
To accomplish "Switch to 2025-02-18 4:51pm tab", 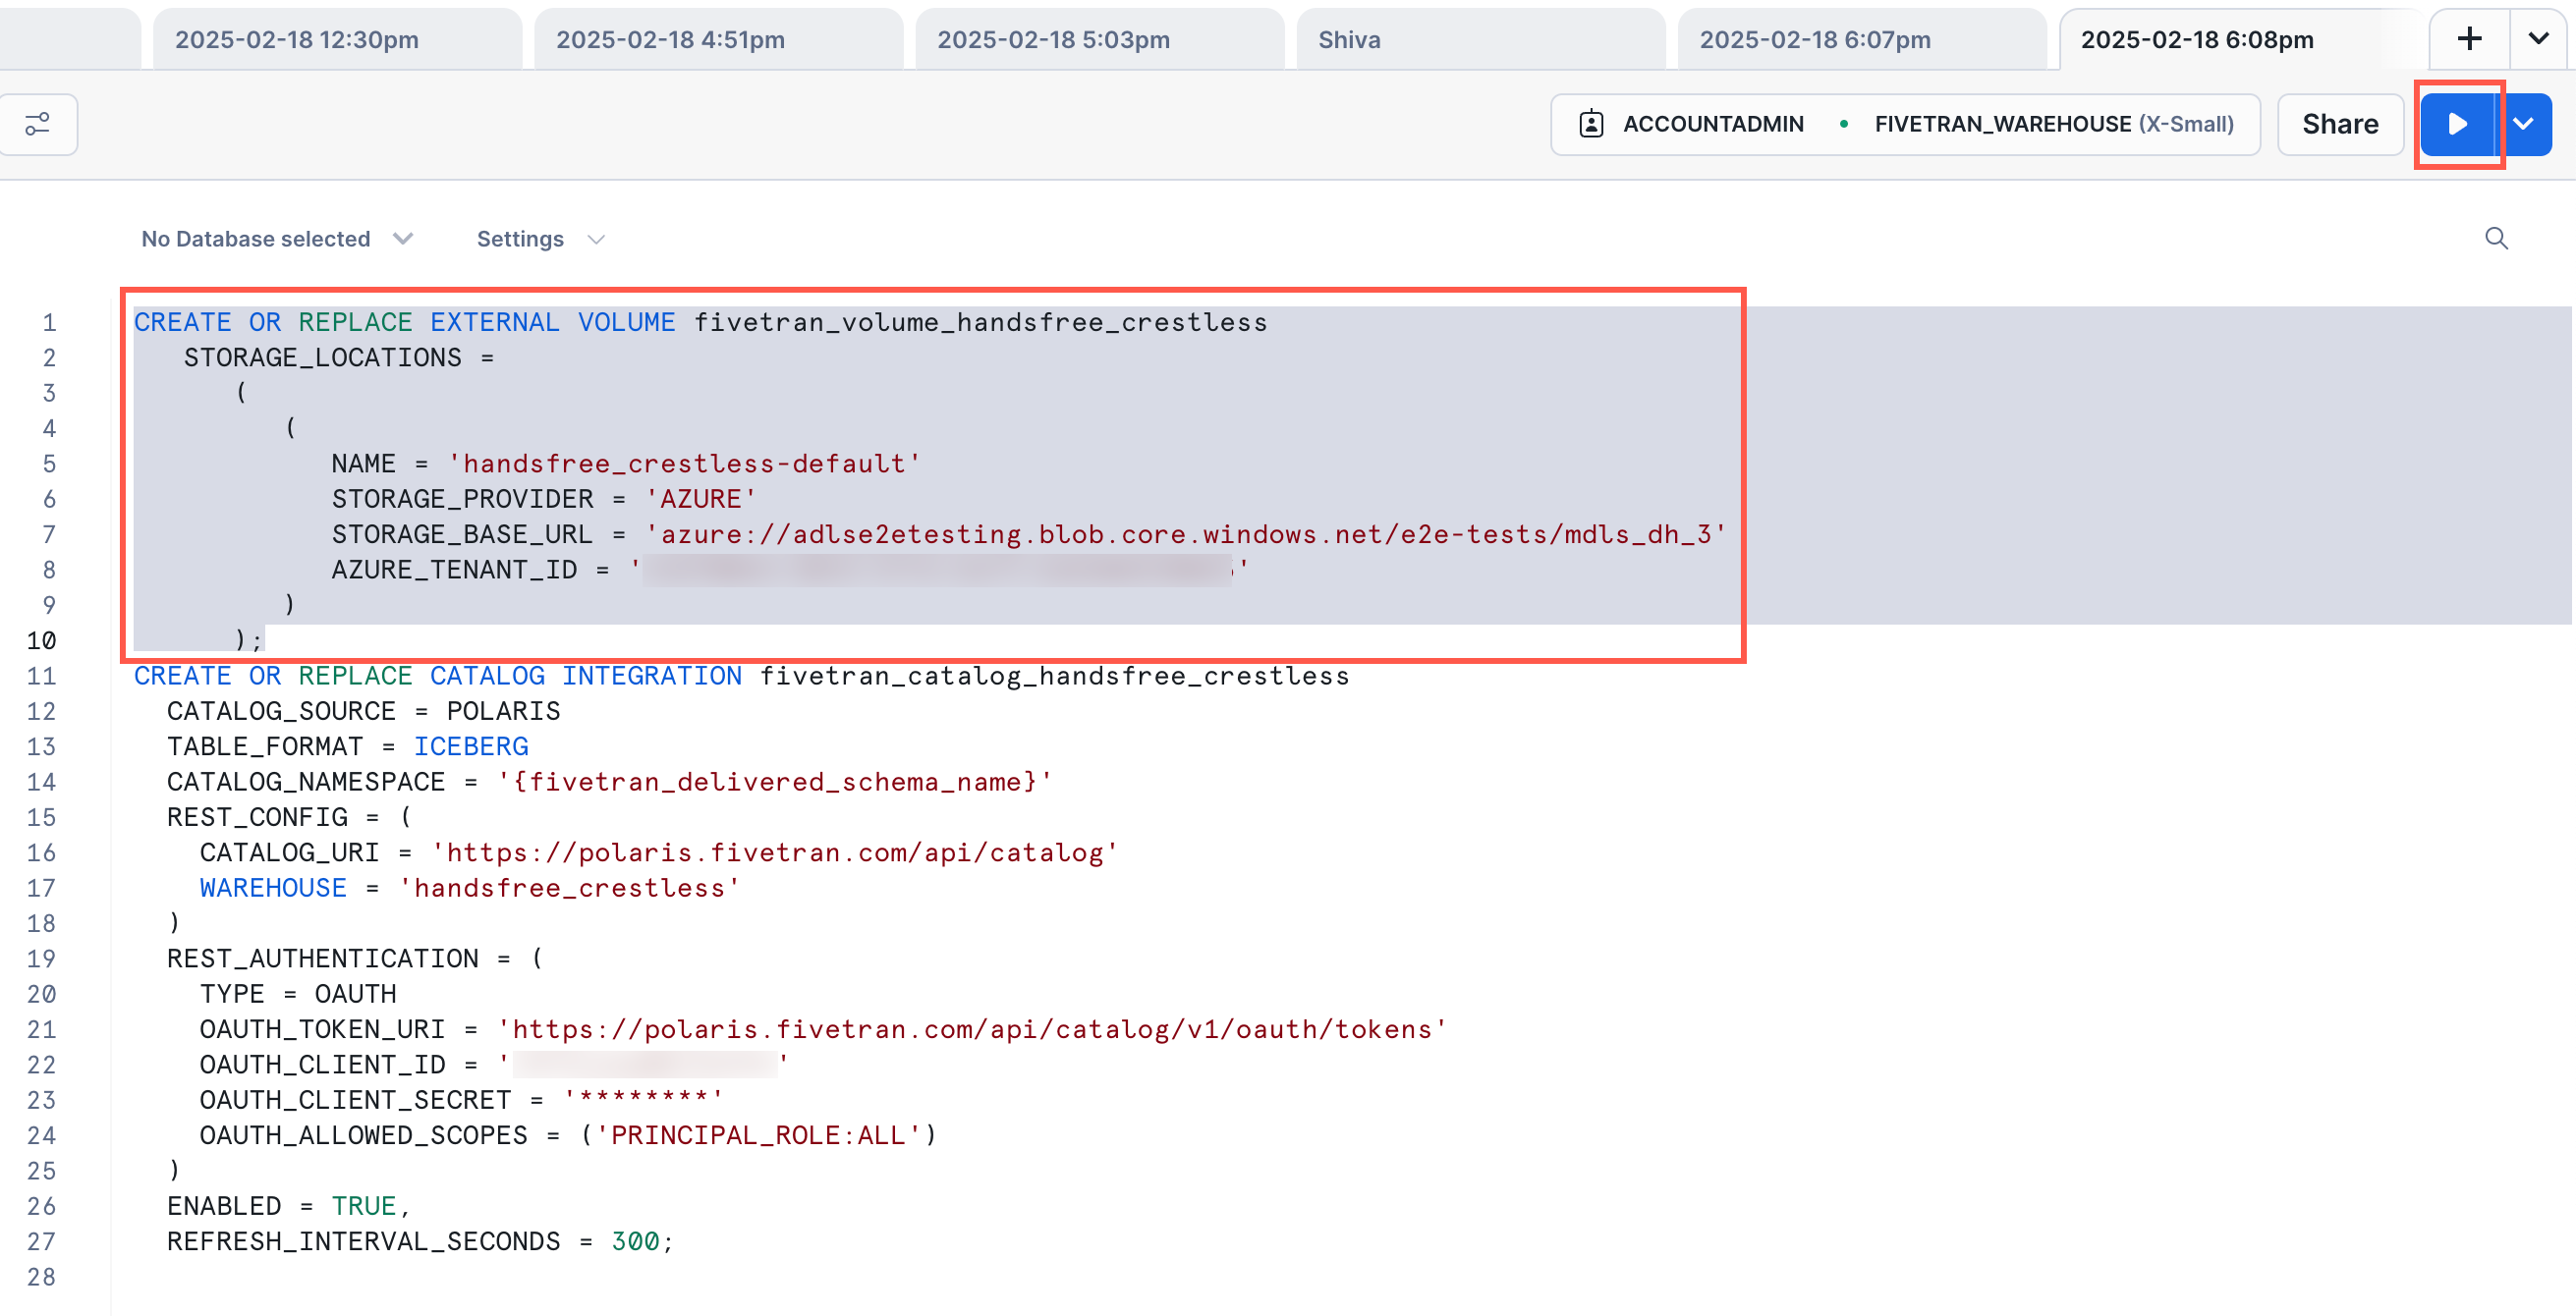I will (718, 39).
